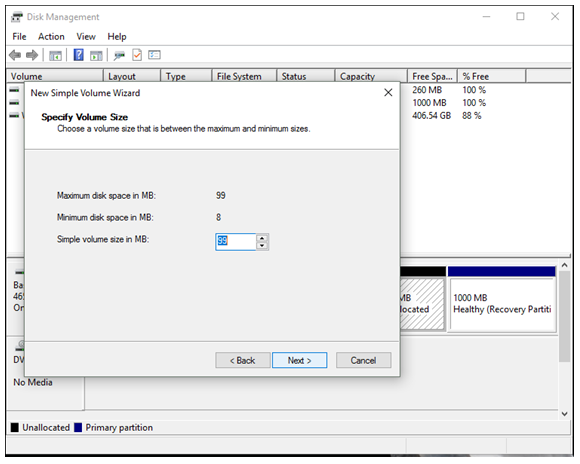Screen dimensions: 580x464
Task: Click the Properties checkmark-page toolbar icon
Action: (x=137, y=55)
